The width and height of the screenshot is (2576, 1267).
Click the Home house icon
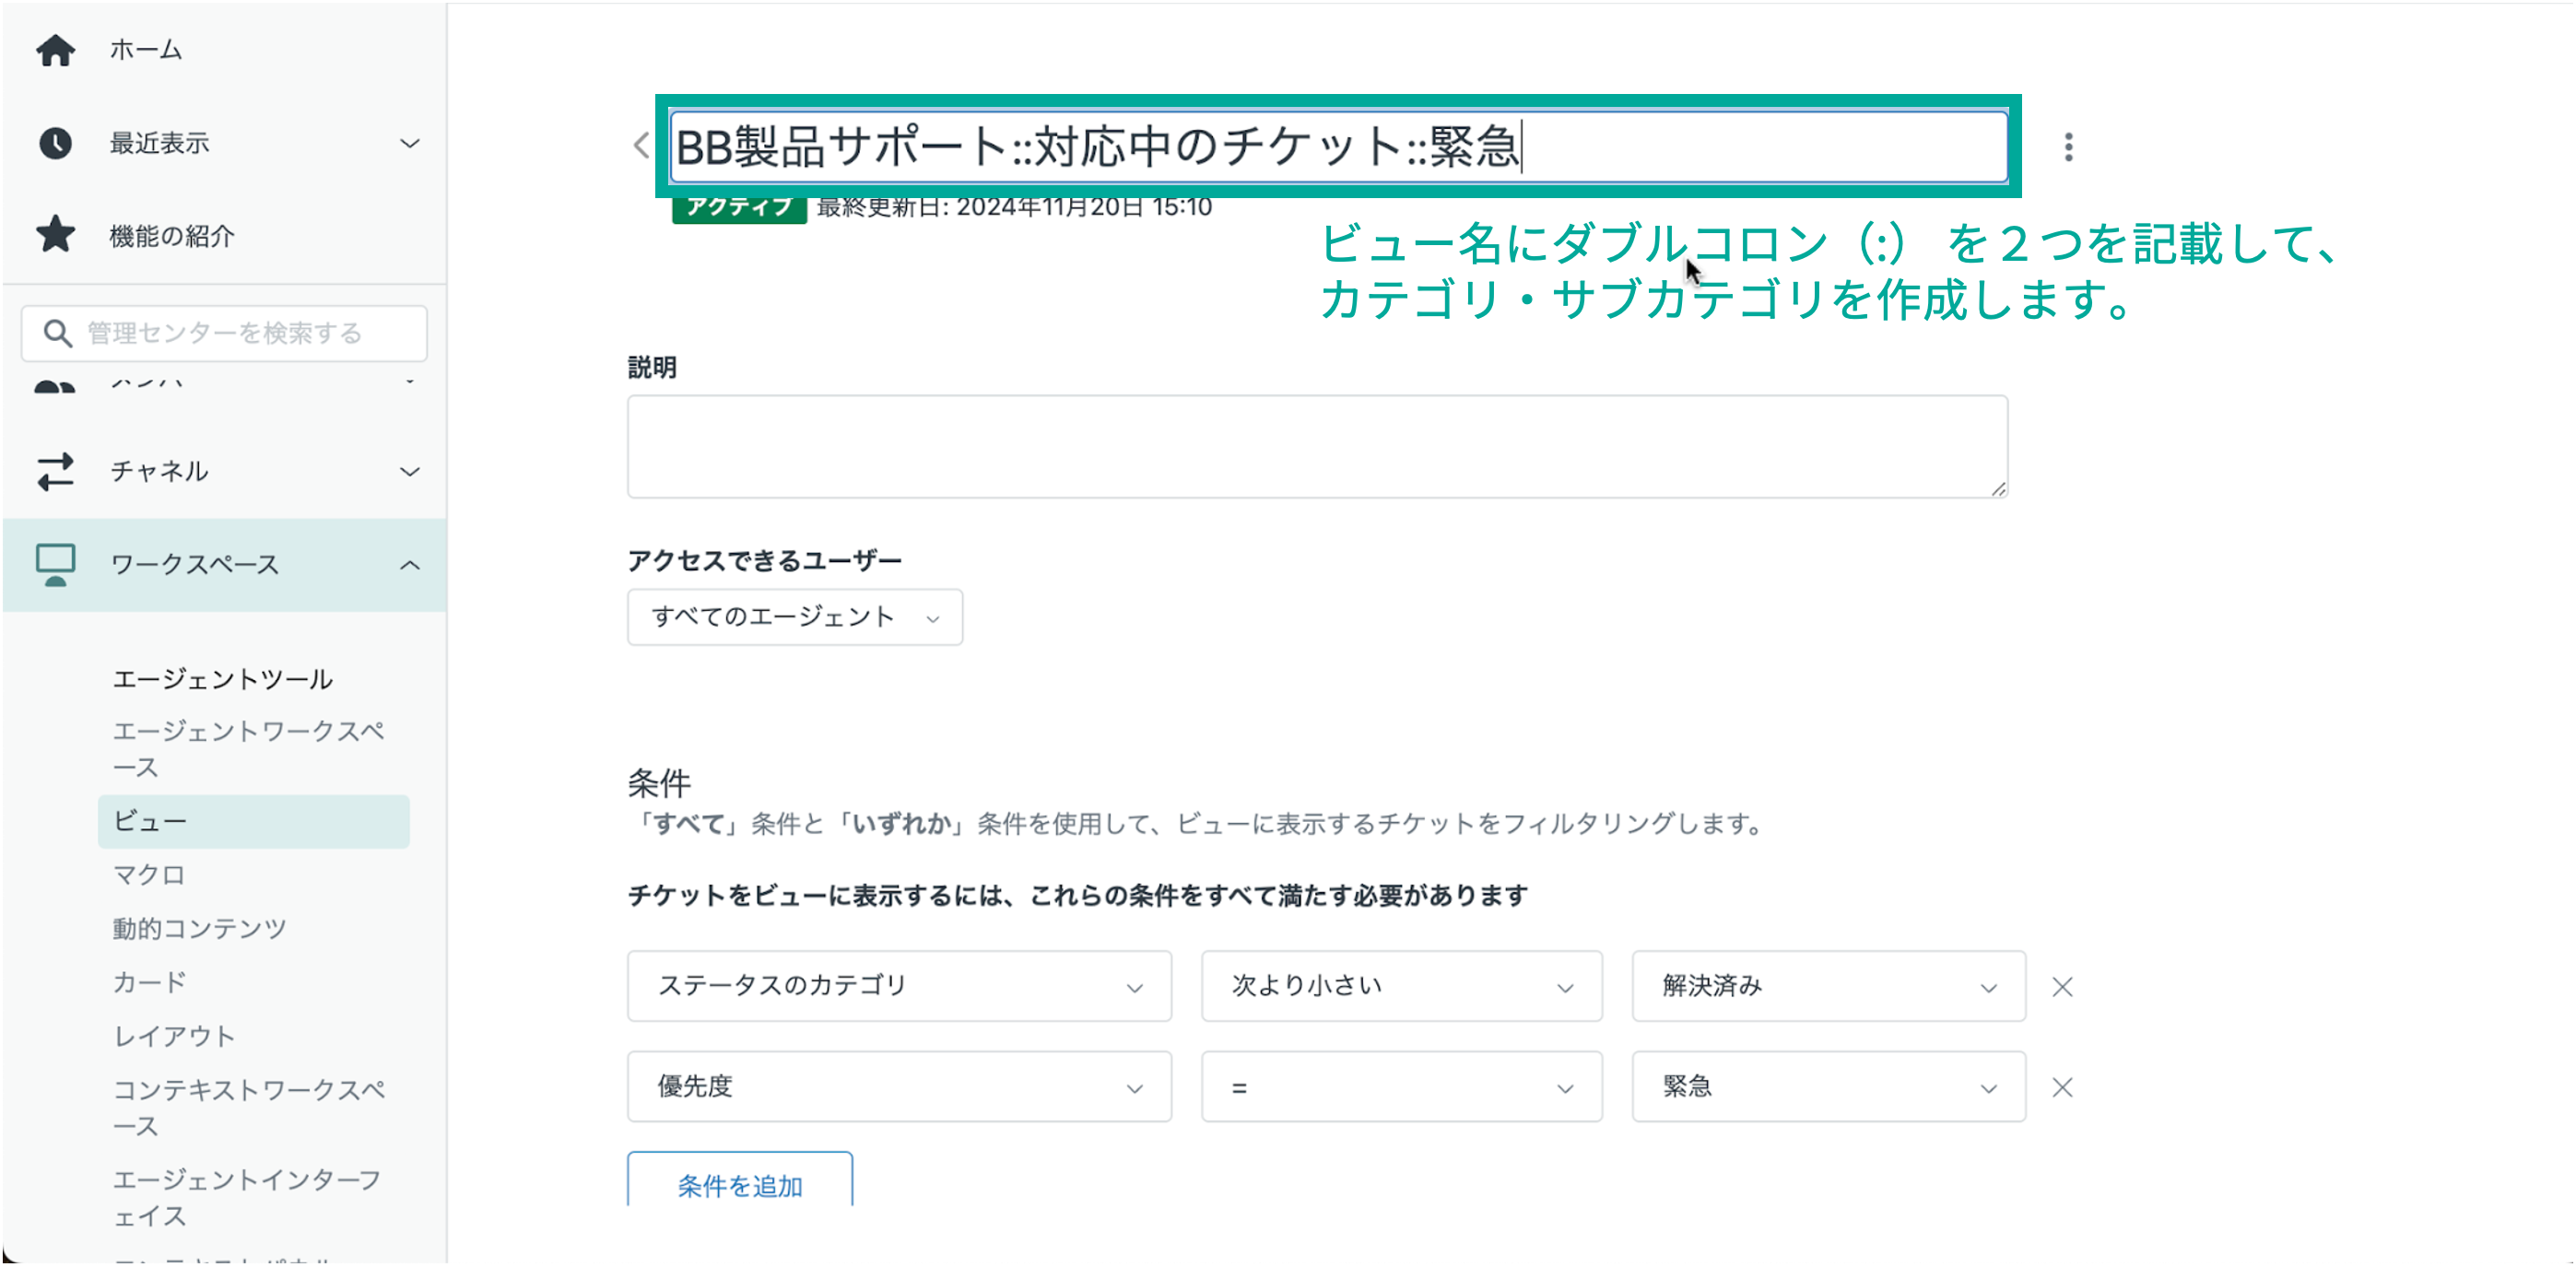coord(55,50)
